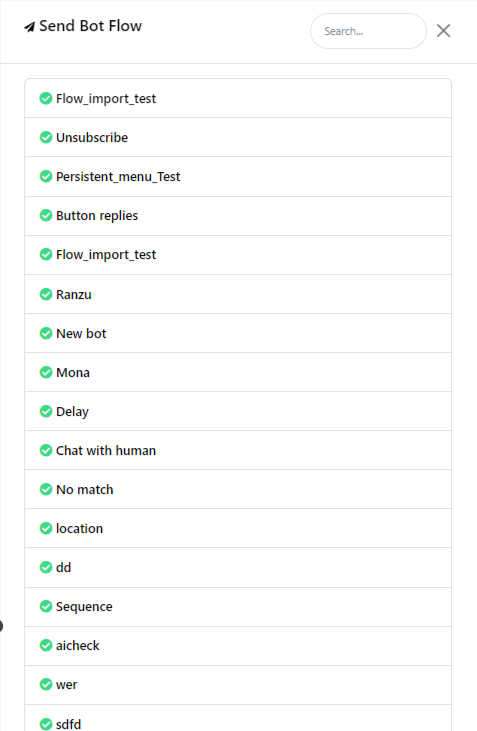The width and height of the screenshot is (477, 731).
Task: Choose the location flow entry
Action: coord(238,528)
